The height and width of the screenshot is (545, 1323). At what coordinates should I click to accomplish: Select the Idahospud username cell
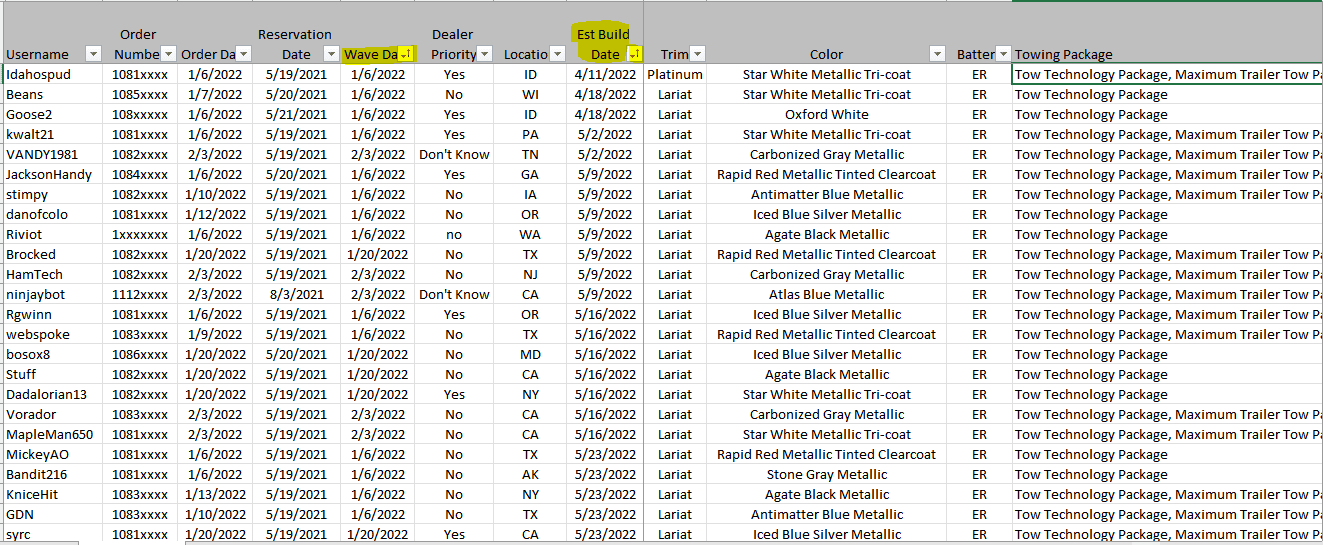point(38,74)
